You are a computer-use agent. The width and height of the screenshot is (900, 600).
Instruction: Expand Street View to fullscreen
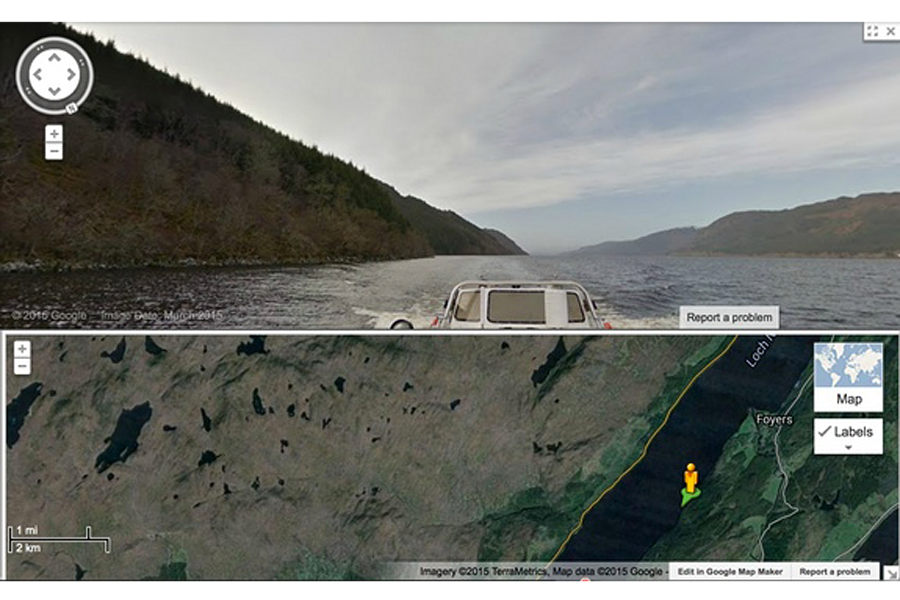872,31
